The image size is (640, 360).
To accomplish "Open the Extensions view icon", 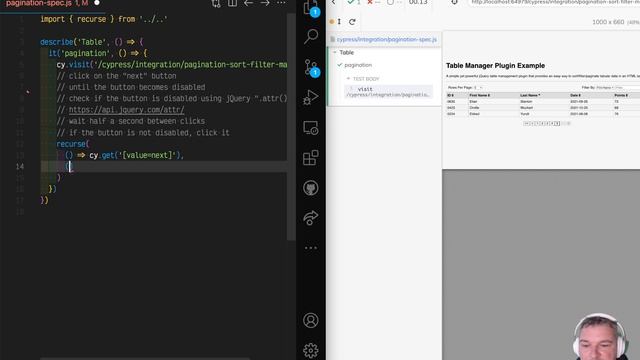I will coord(311,158).
